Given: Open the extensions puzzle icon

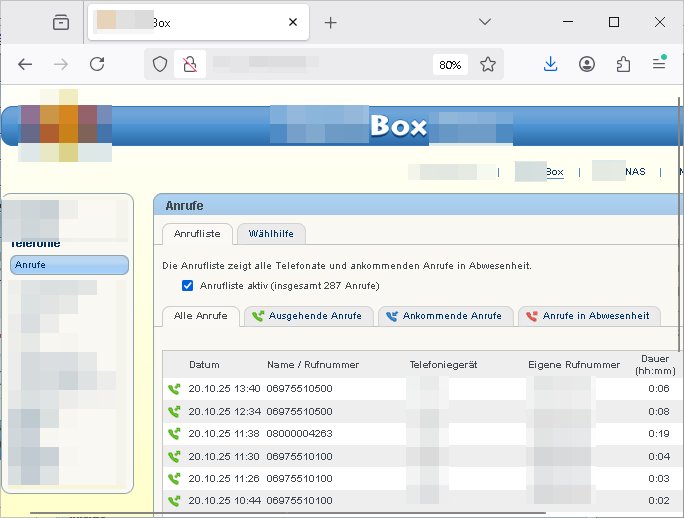Looking at the screenshot, I should 623,64.
